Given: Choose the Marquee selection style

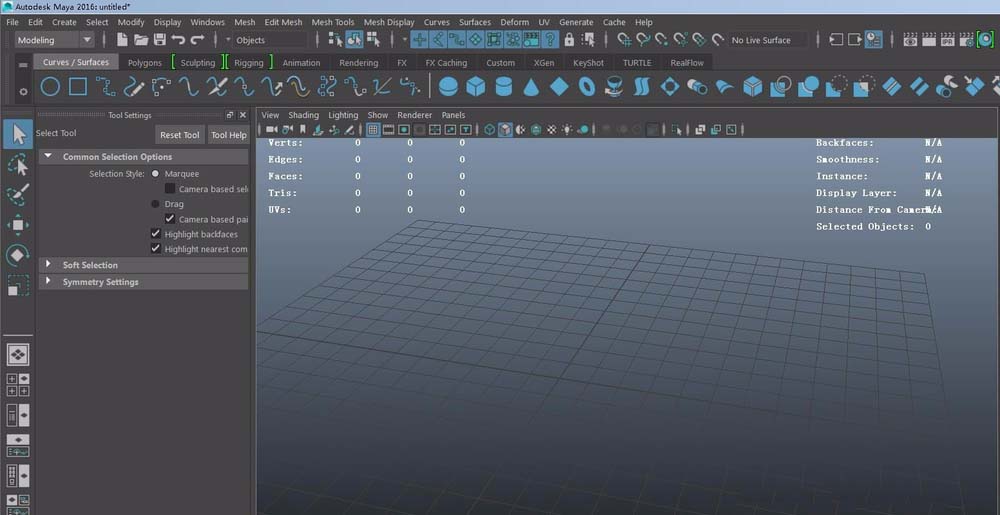Looking at the screenshot, I should pos(156,173).
